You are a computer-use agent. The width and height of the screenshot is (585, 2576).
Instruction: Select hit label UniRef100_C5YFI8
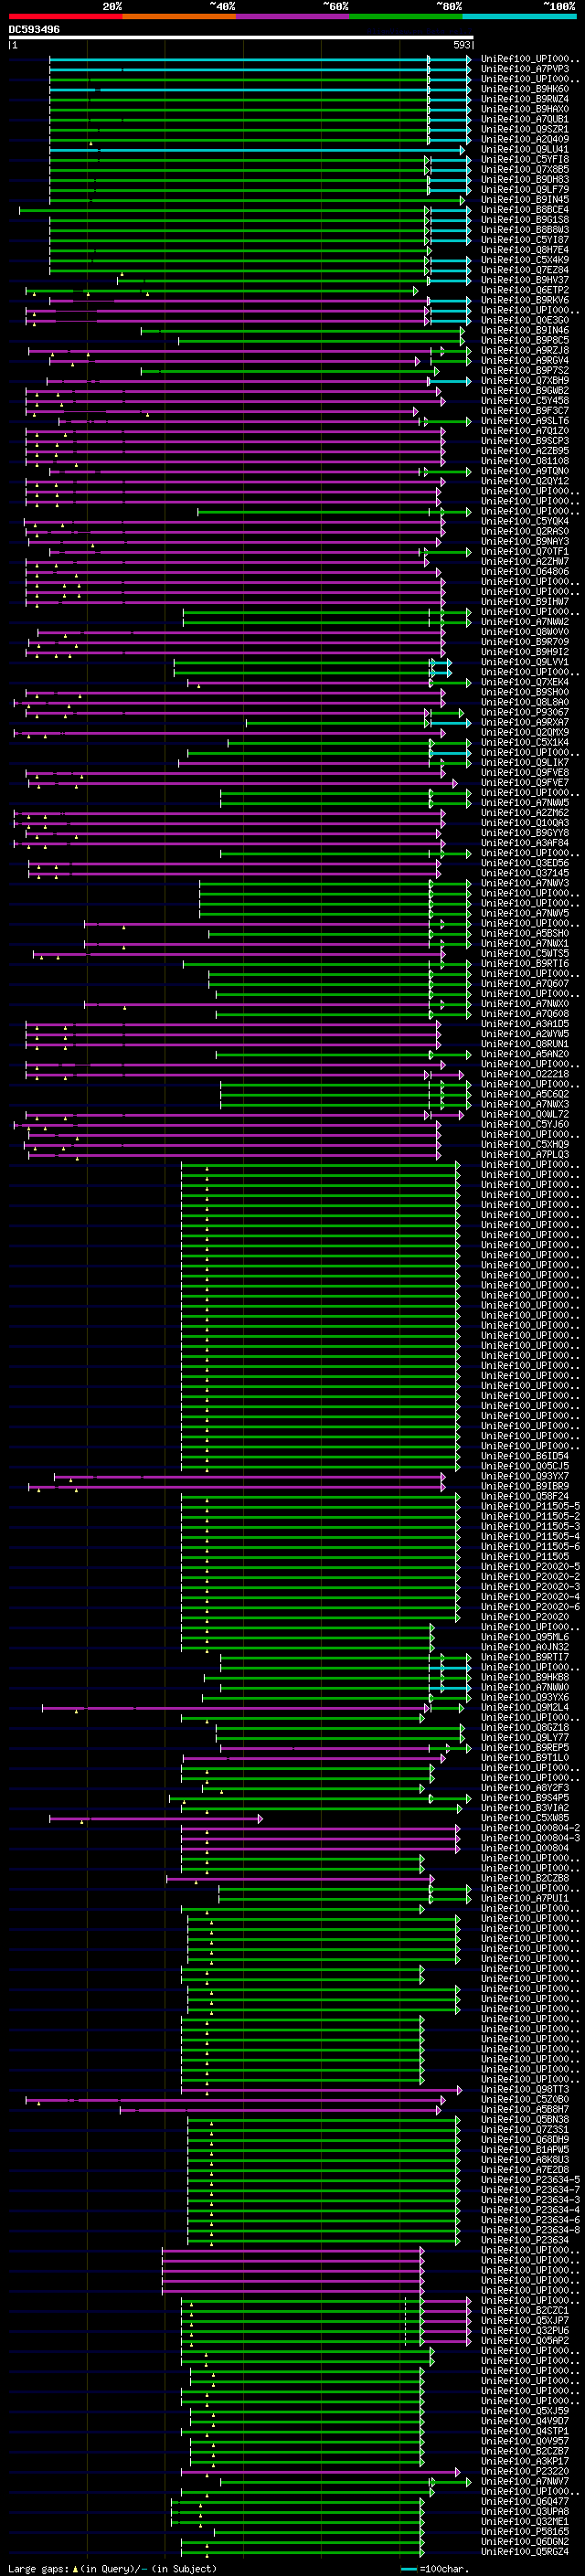coord(525,159)
